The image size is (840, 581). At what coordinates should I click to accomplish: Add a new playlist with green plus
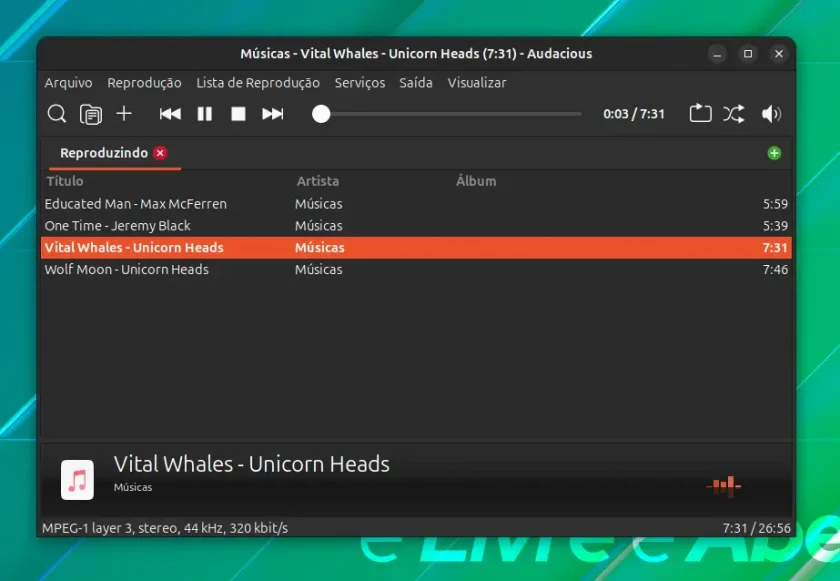point(774,153)
